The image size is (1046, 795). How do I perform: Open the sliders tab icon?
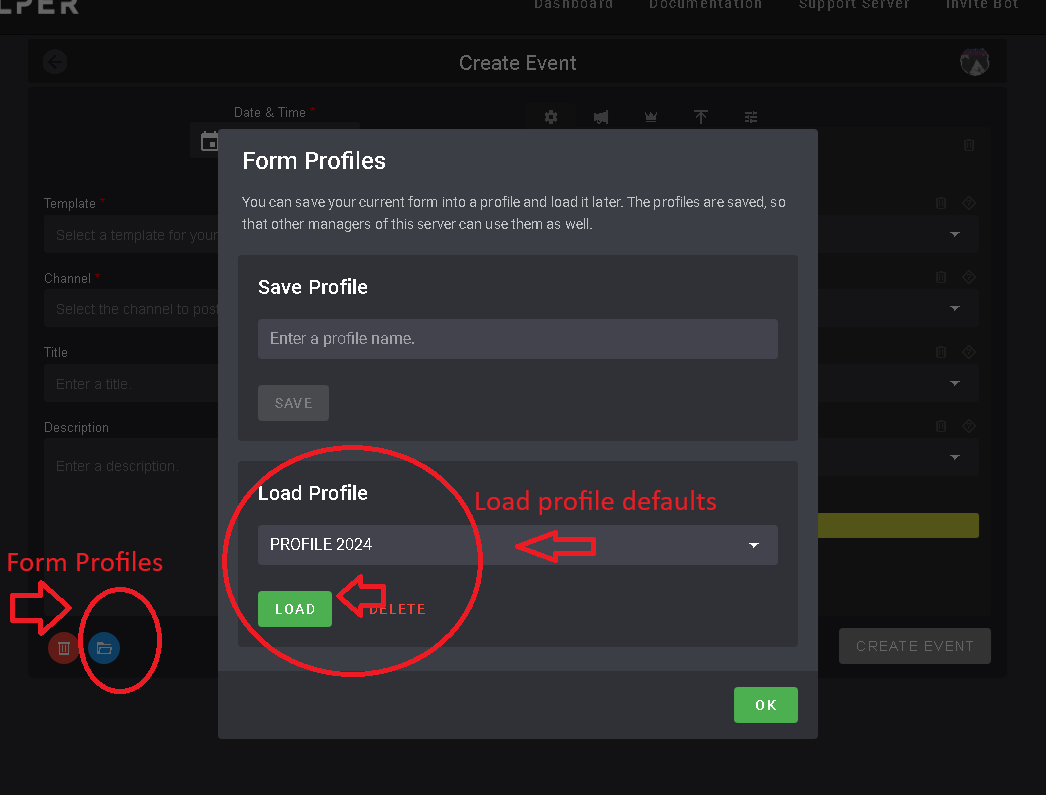click(x=751, y=117)
